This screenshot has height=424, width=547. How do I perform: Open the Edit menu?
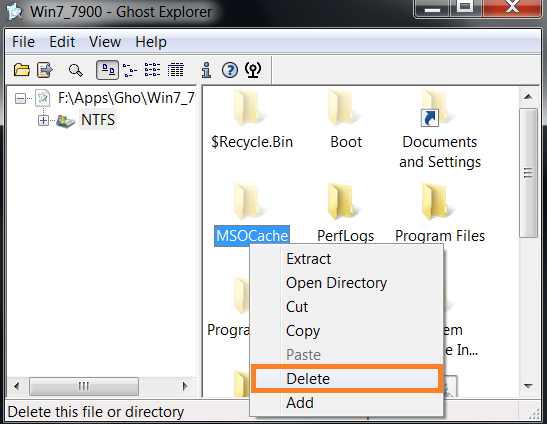tap(62, 42)
